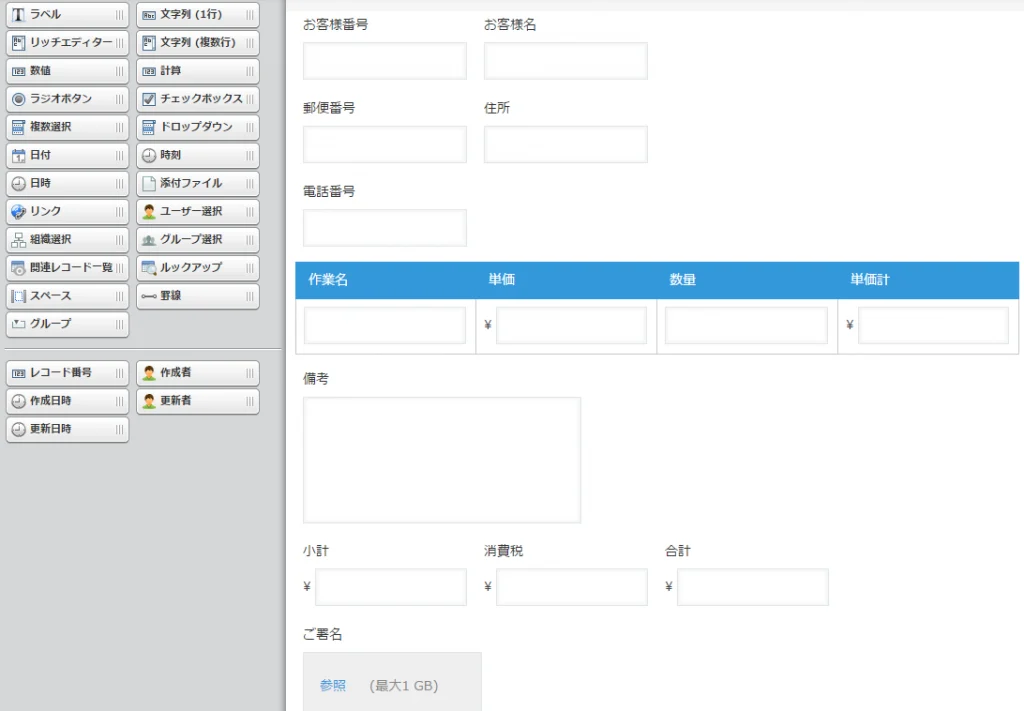Select the グループ field element

point(66,324)
